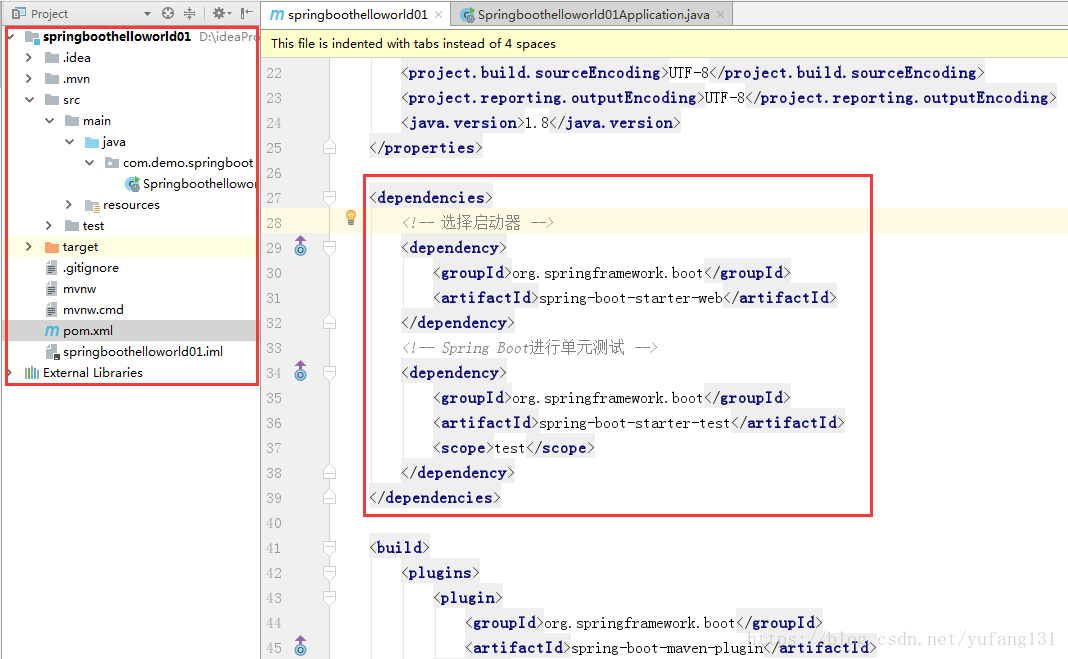Select the .gitignore file icon
The height and width of the screenshot is (659, 1068).
coord(52,268)
